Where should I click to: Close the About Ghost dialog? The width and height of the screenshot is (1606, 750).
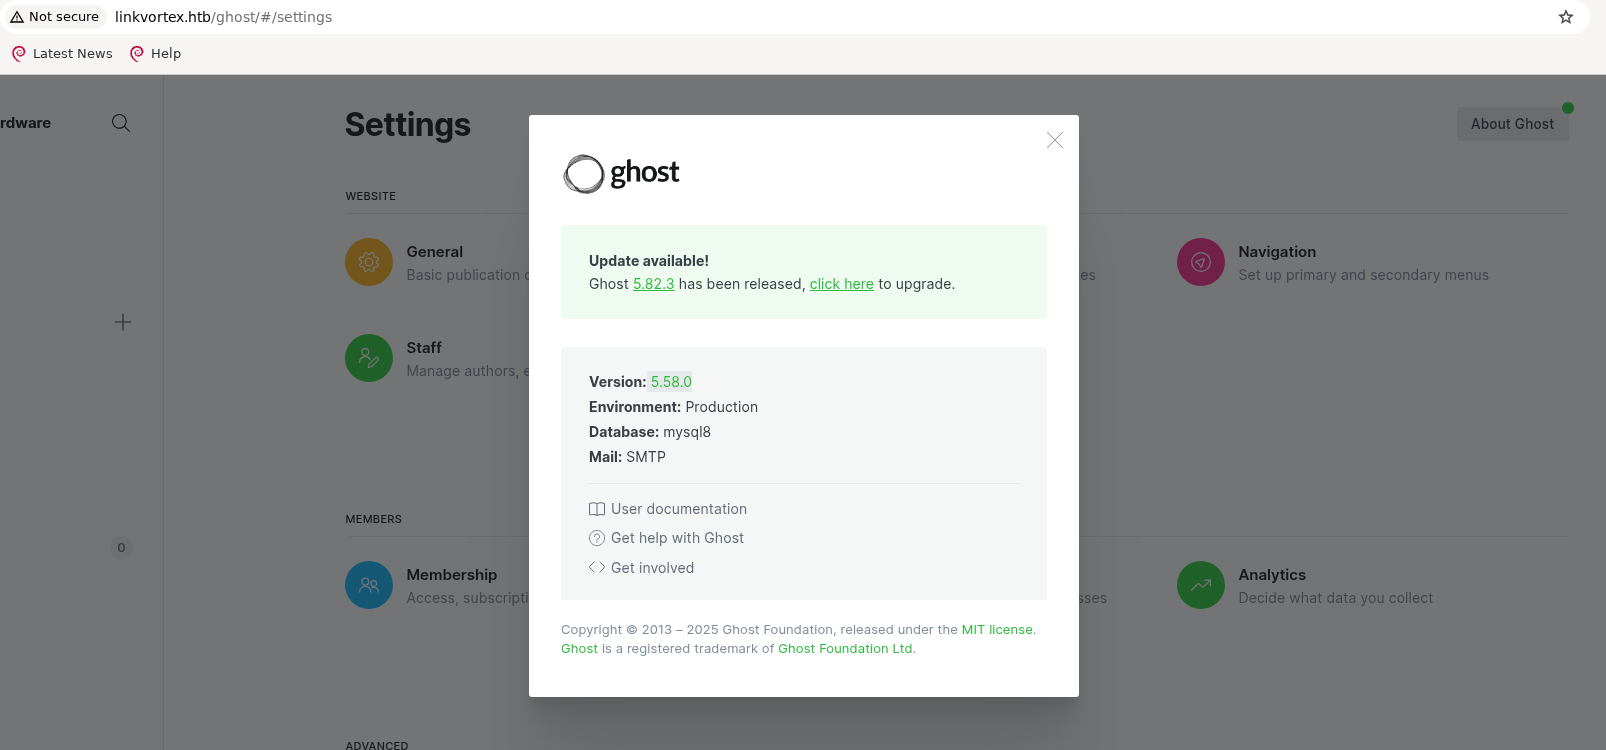[x=1054, y=140]
